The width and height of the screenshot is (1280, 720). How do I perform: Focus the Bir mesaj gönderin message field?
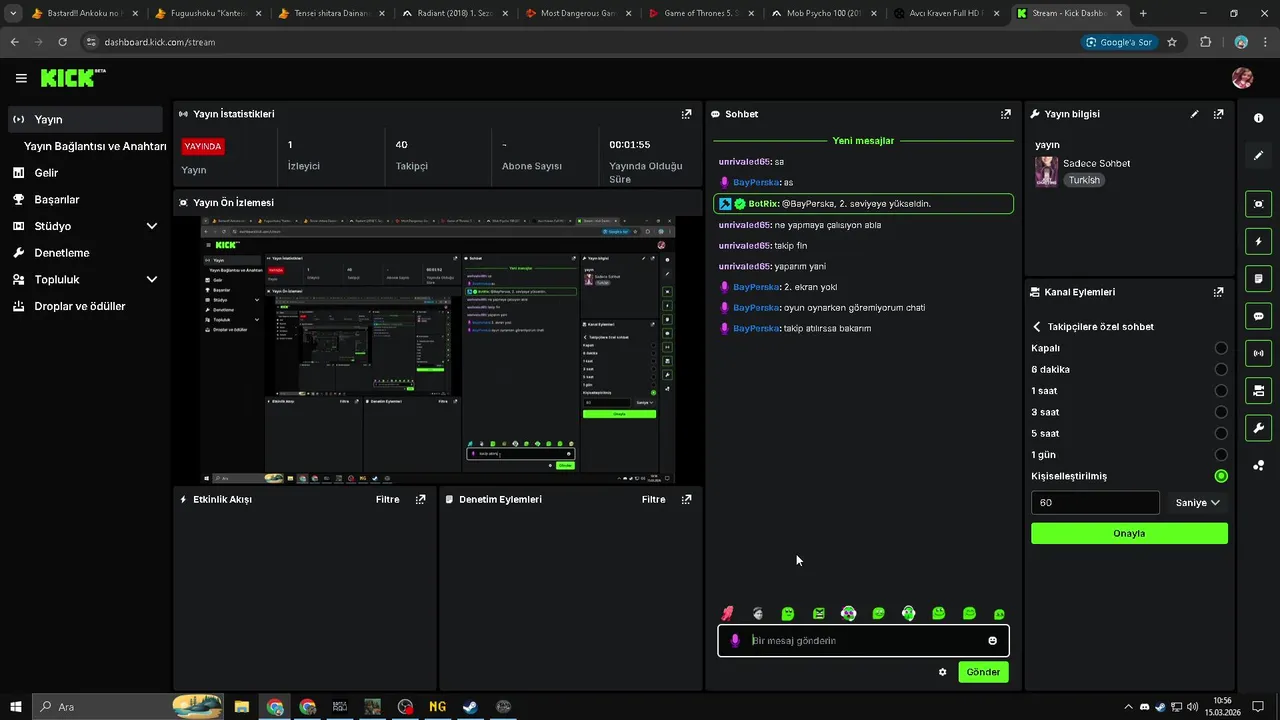(x=863, y=640)
